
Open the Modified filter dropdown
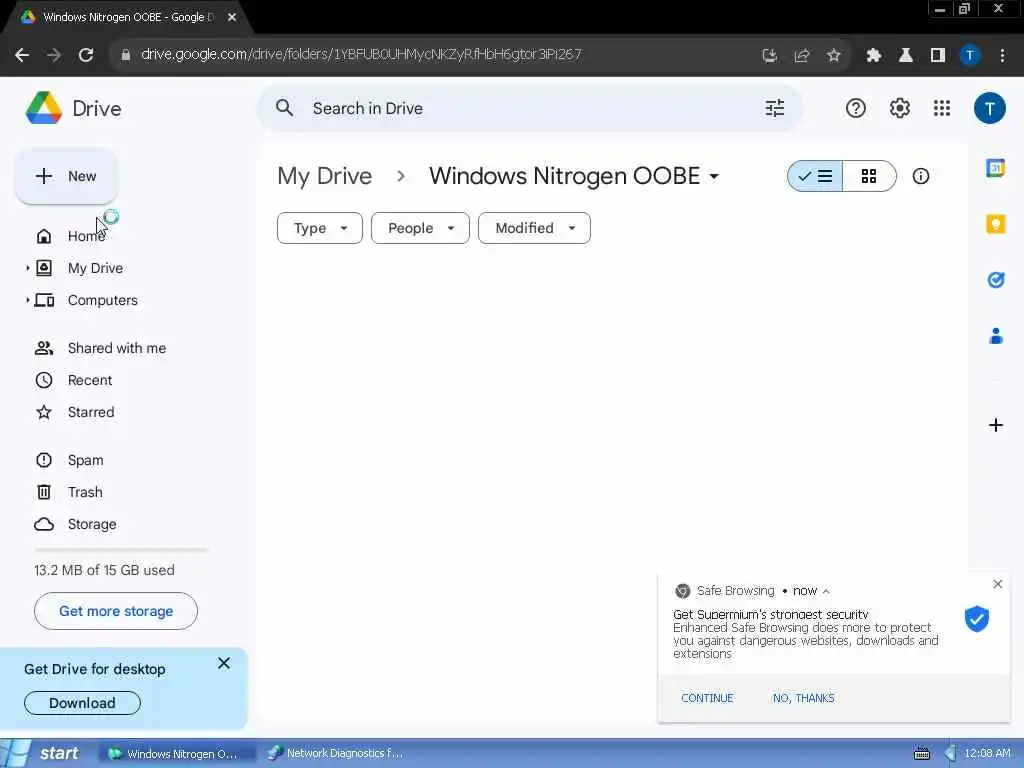[x=534, y=228]
